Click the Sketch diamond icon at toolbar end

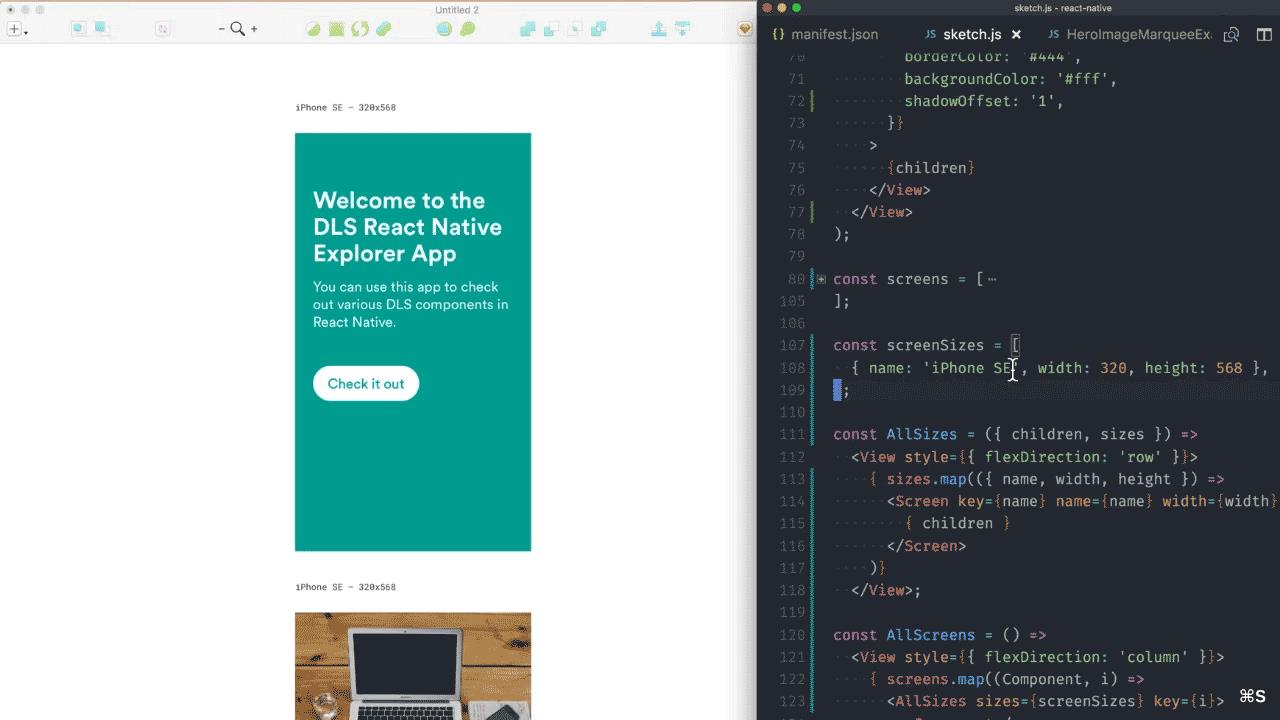pyautogui.click(x=744, y=29)
